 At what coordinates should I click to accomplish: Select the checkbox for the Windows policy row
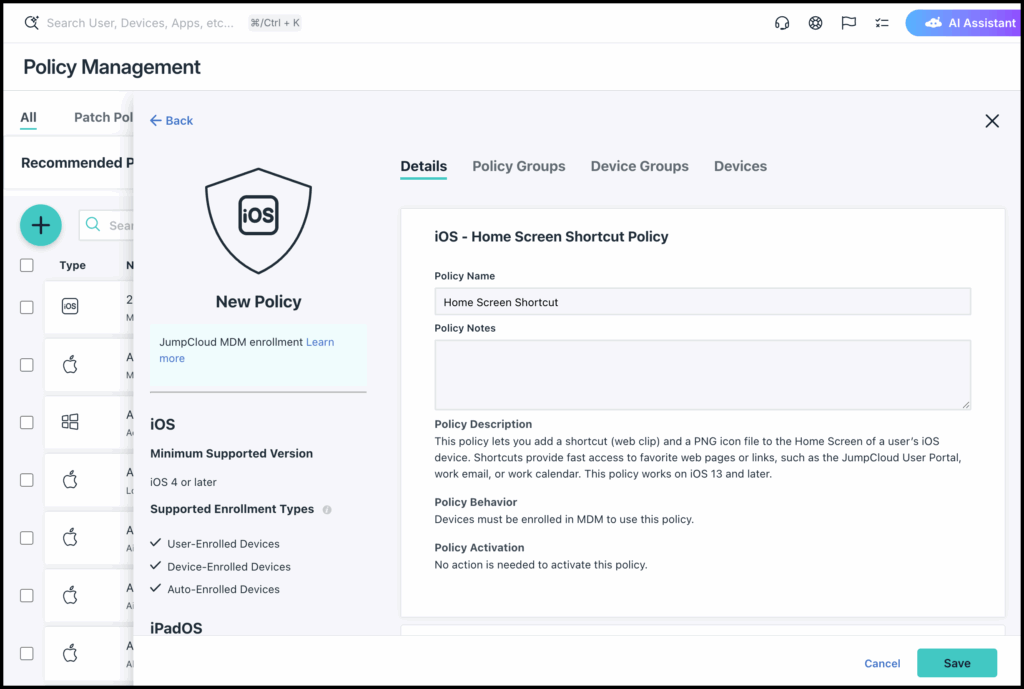27,422
